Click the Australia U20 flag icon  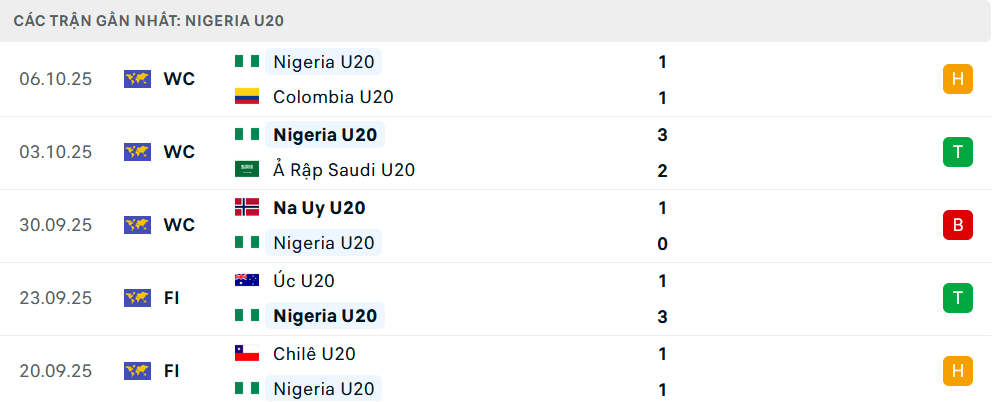pyautogui.click(x=246, y=280)
